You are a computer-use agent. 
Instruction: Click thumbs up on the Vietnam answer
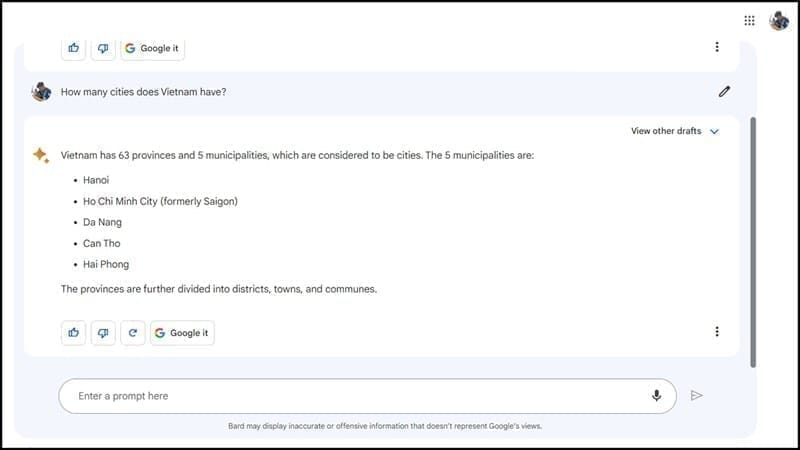click(x=74, y=333)
